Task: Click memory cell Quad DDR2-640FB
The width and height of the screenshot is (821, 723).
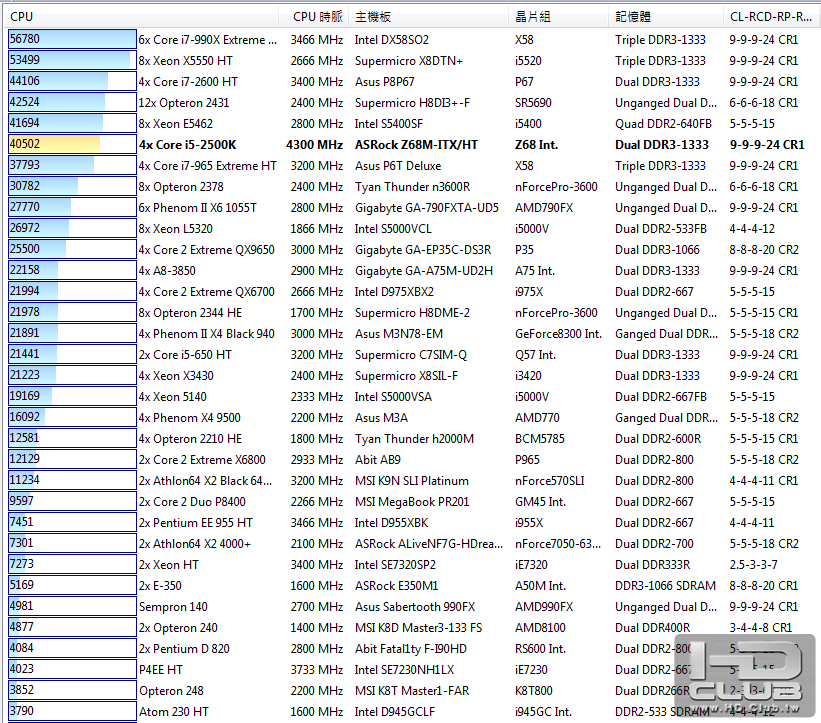Action: click(x=663, y=124)
